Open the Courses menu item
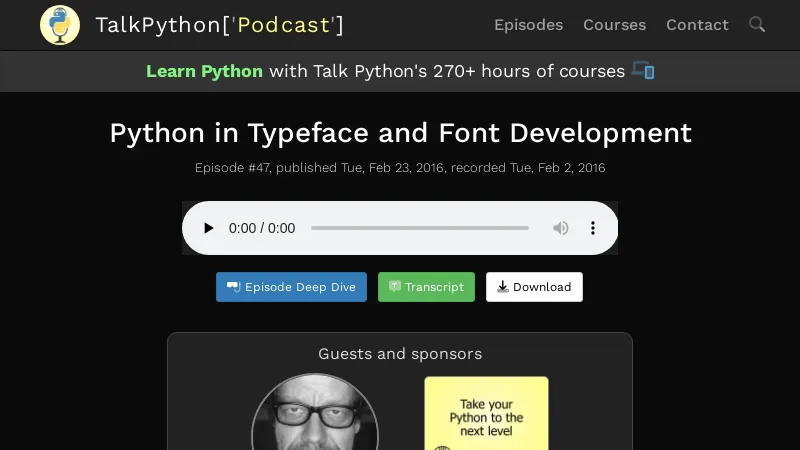800x450 pixels. 614,25
